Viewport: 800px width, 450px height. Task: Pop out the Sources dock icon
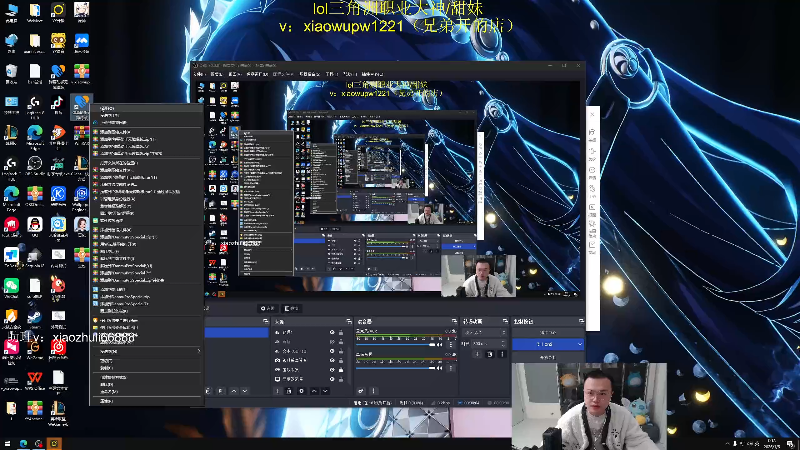[x=348, y=321]
